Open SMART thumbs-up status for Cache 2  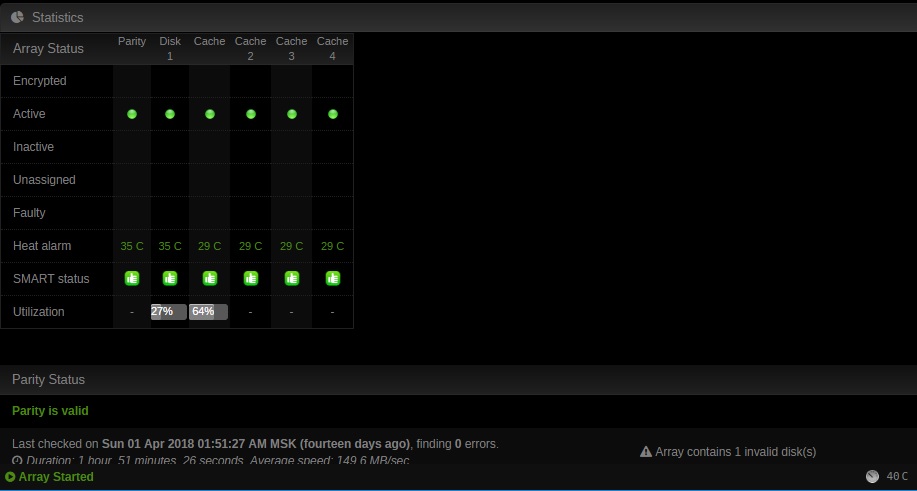tap(250, 279)
